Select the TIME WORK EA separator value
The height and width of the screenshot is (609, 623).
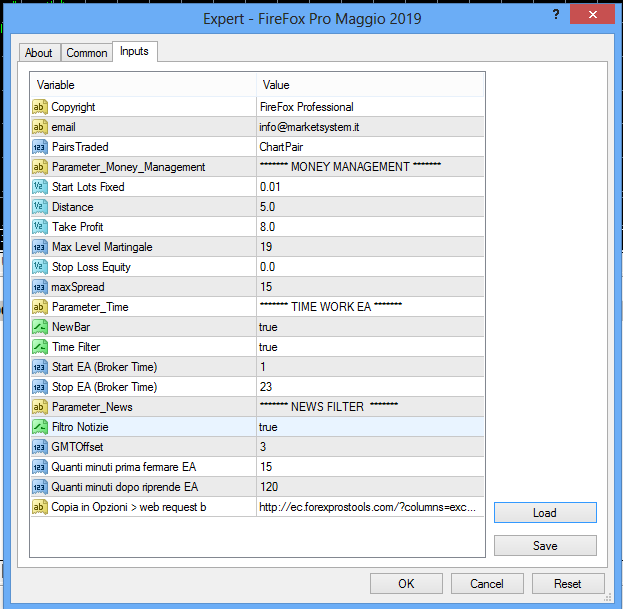point(370,307)
